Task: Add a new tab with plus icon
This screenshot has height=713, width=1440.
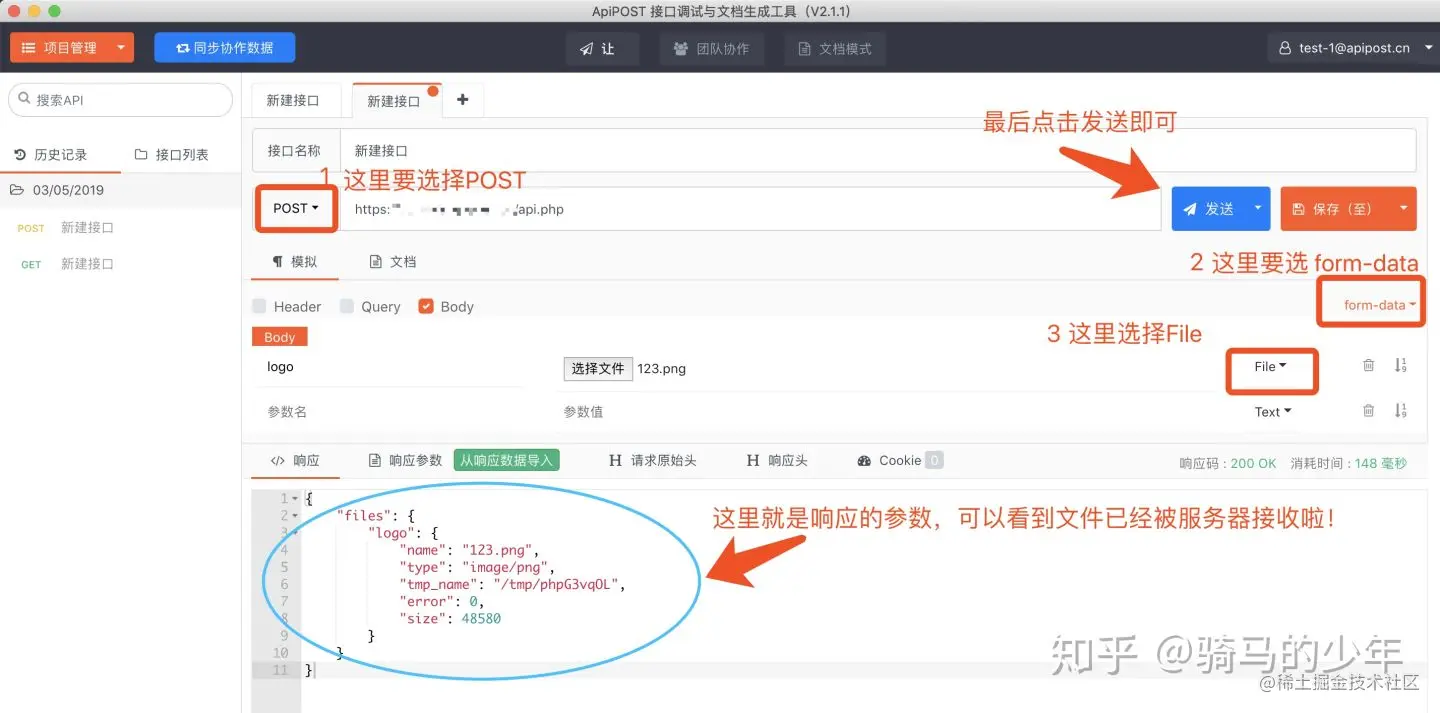Action: 462,100
